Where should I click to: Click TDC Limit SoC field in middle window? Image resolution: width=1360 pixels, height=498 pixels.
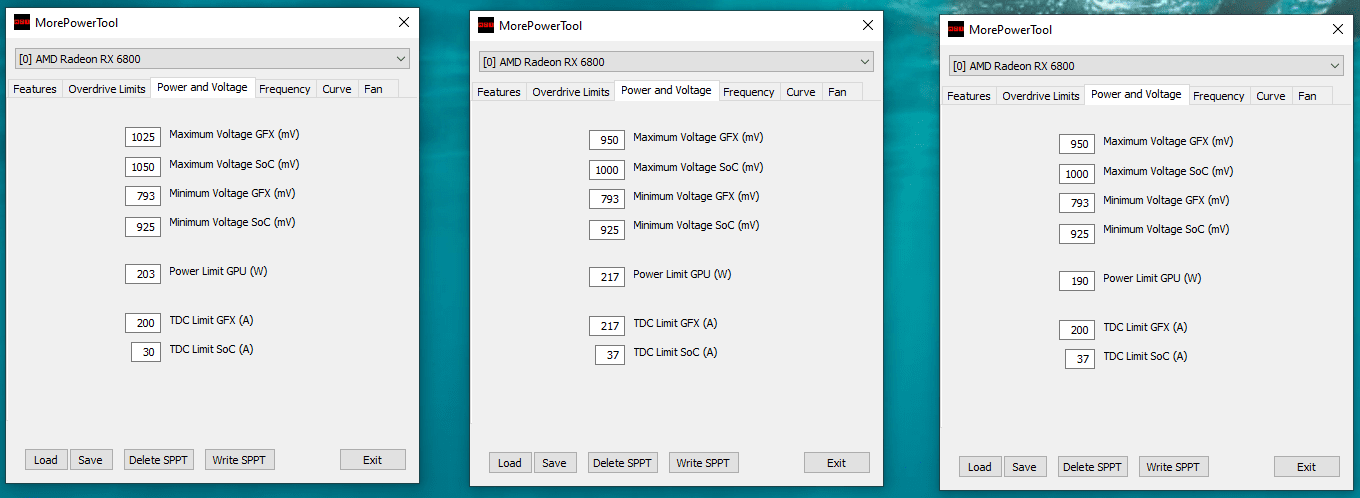(x=610, y=355)
